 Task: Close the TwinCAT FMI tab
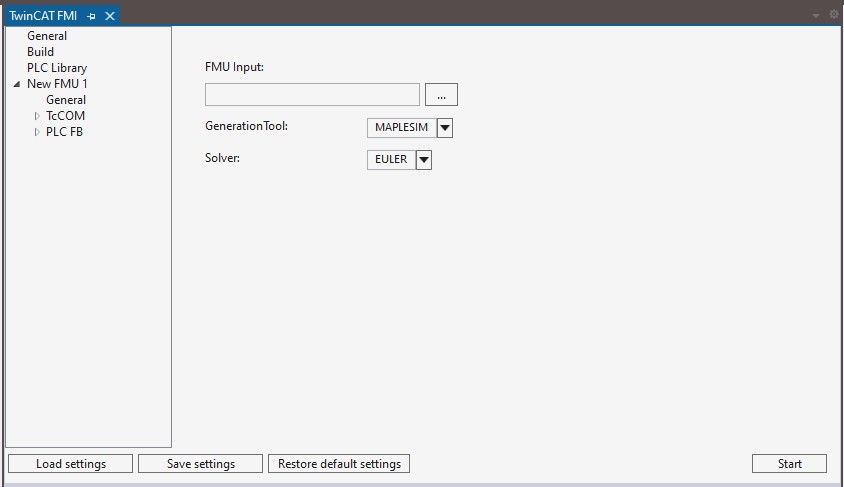(110, 16)
